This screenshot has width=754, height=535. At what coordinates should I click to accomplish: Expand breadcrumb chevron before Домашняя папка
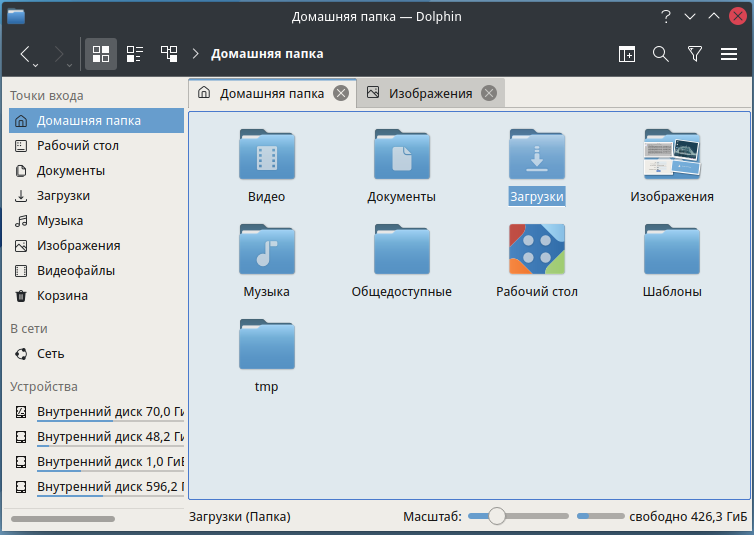coord(196,54)
